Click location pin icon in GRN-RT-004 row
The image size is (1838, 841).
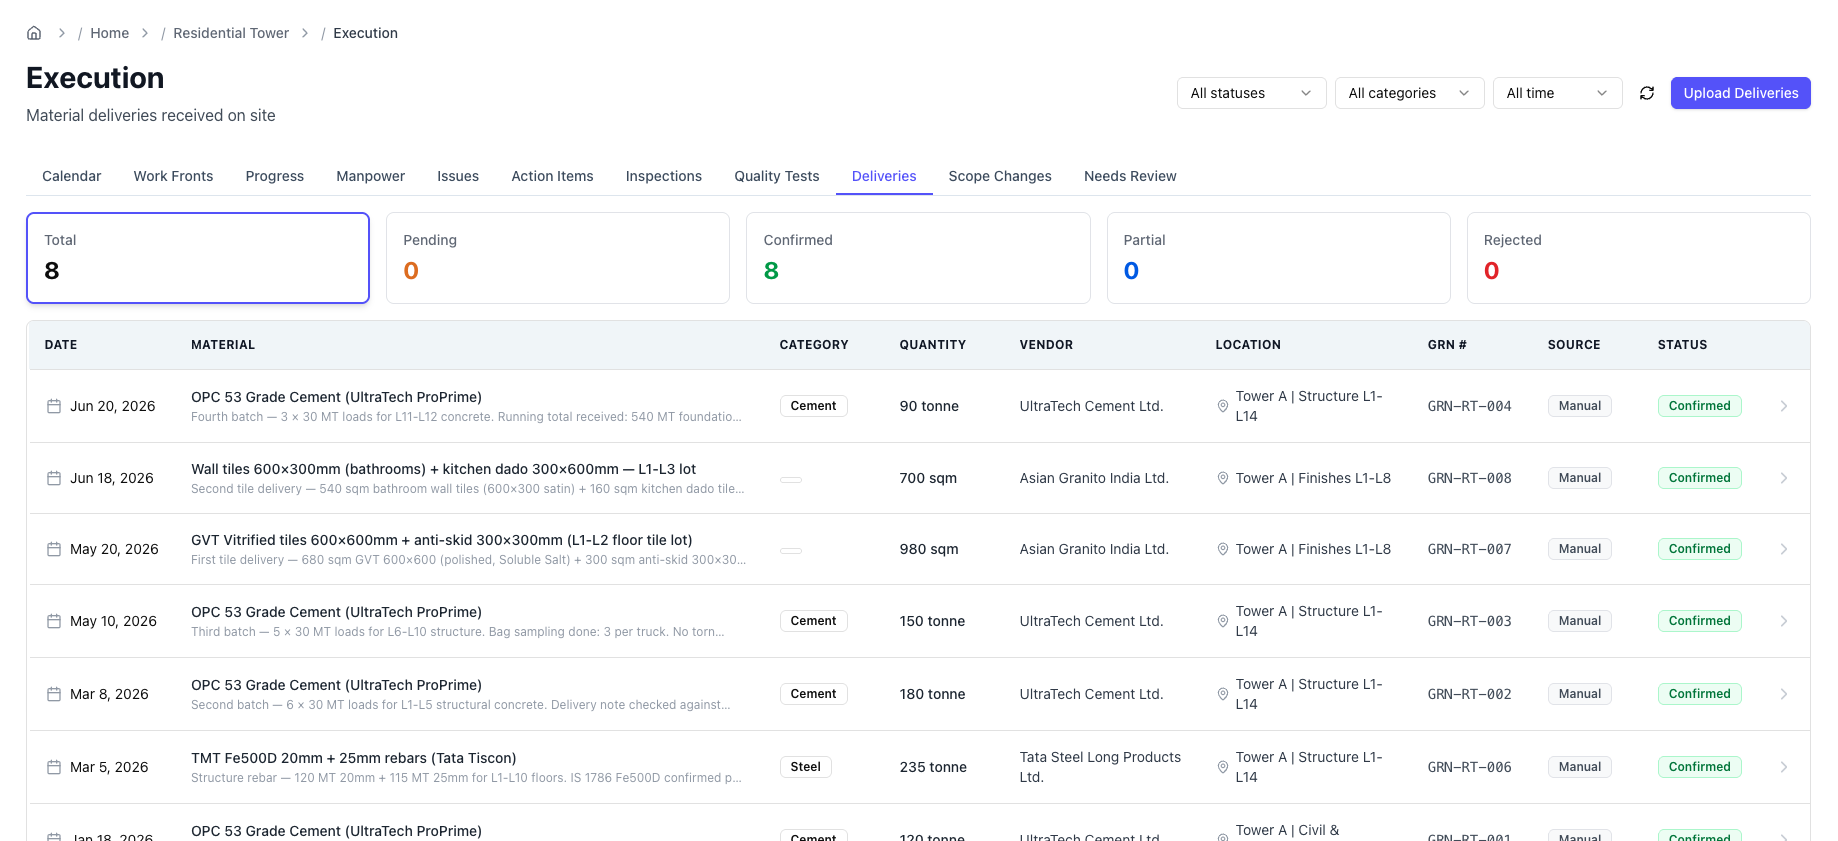(1222, 406)
